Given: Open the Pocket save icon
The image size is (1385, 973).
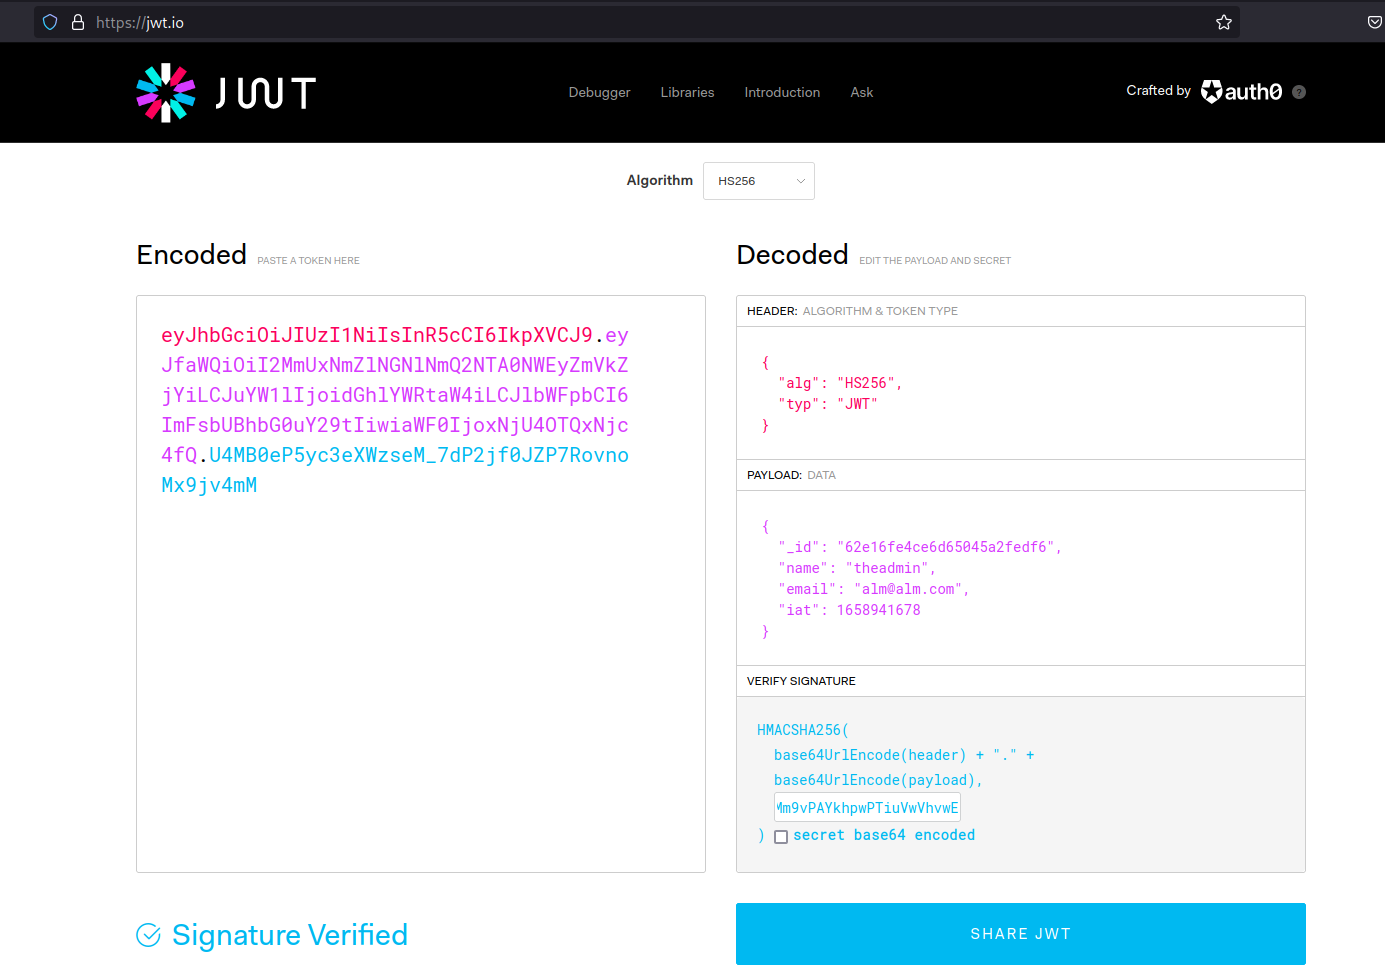Looking at the screenshot, I should (1374, 22).
